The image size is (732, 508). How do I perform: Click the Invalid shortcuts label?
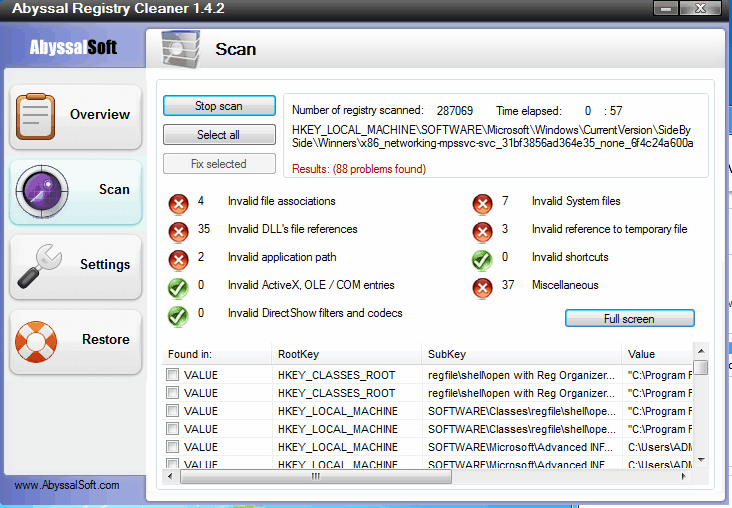tap(570, 257)
